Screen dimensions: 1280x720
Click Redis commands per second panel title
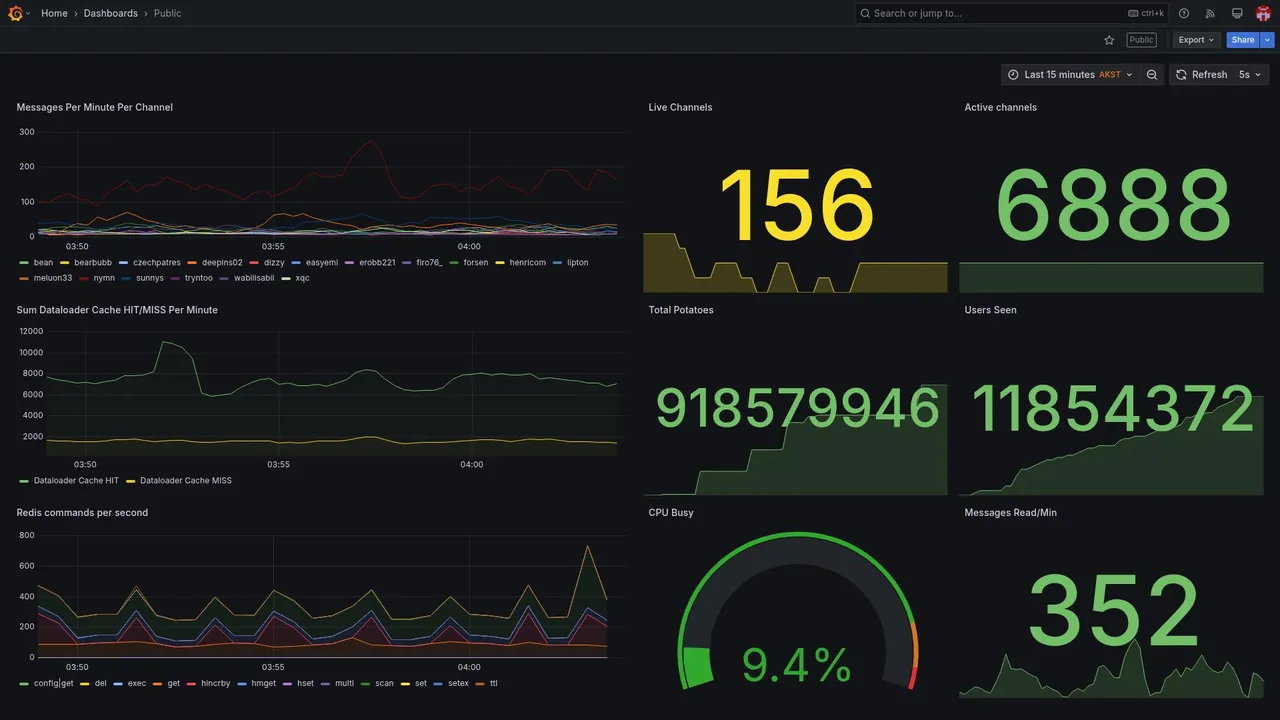(82, 513)
